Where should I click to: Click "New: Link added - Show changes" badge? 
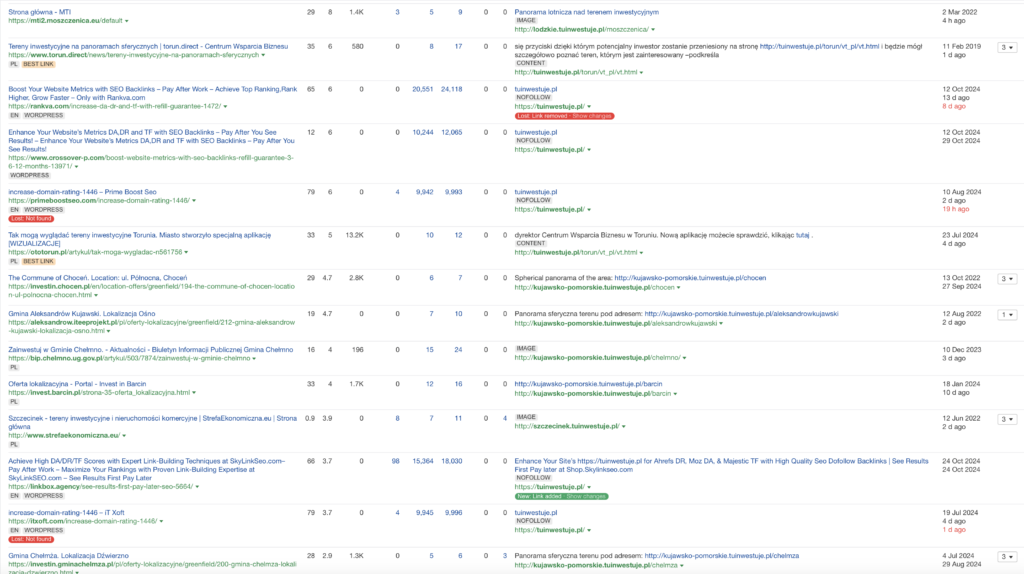point(561,496)
